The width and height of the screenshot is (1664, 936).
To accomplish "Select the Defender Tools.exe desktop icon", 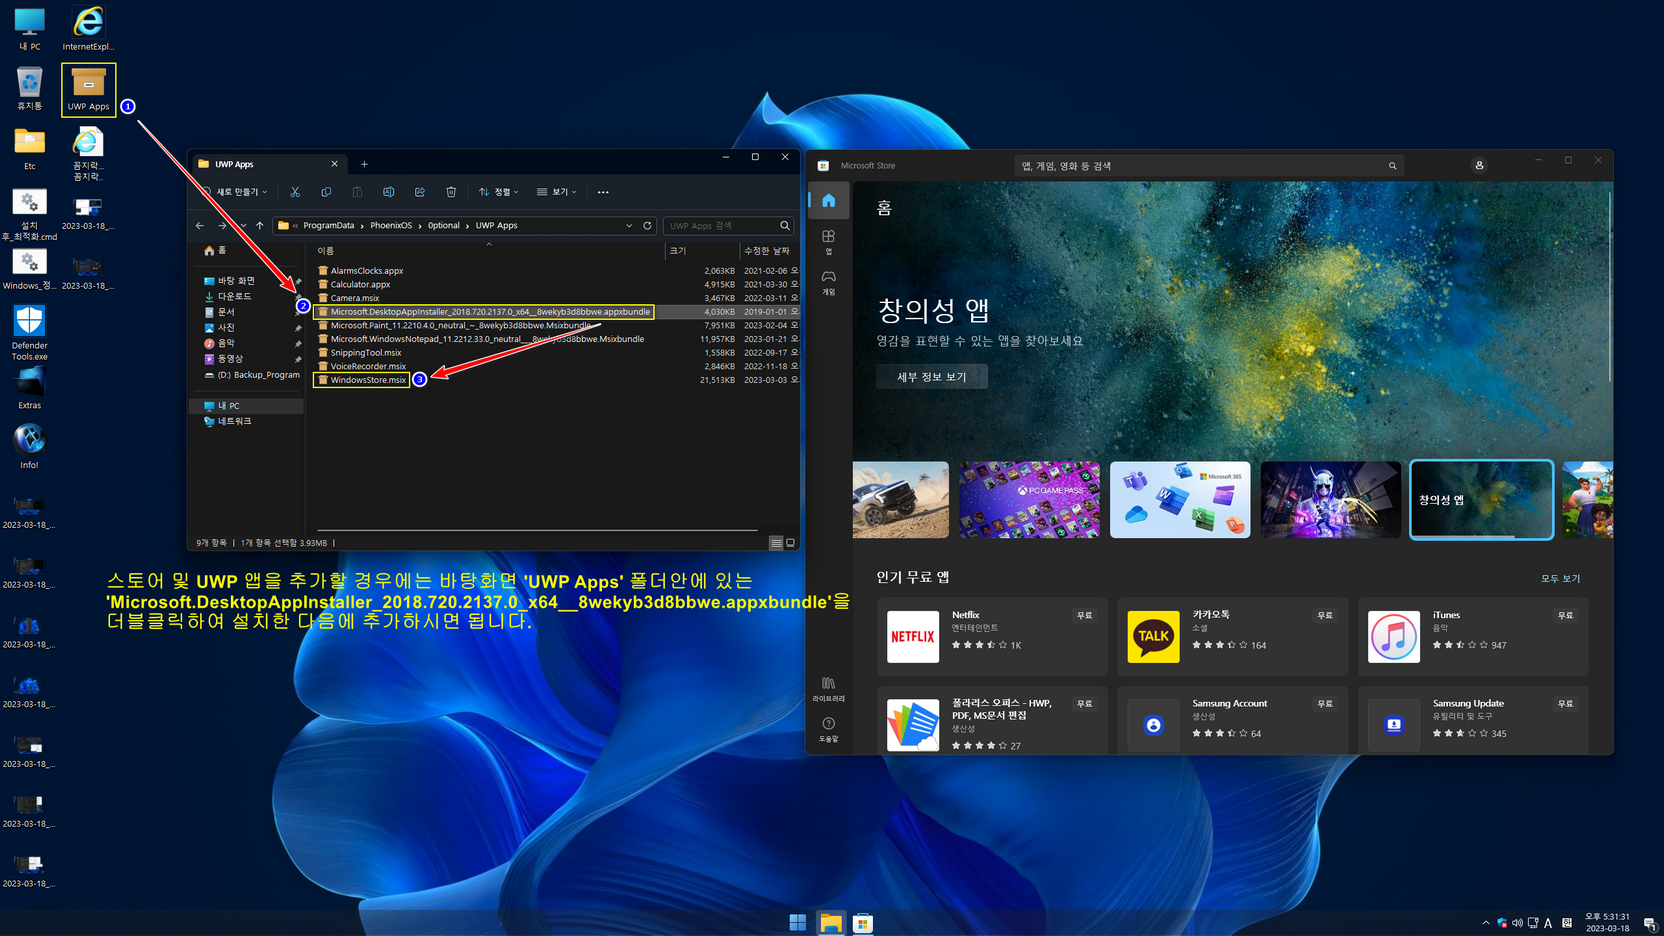I will [x=29, y=333].
